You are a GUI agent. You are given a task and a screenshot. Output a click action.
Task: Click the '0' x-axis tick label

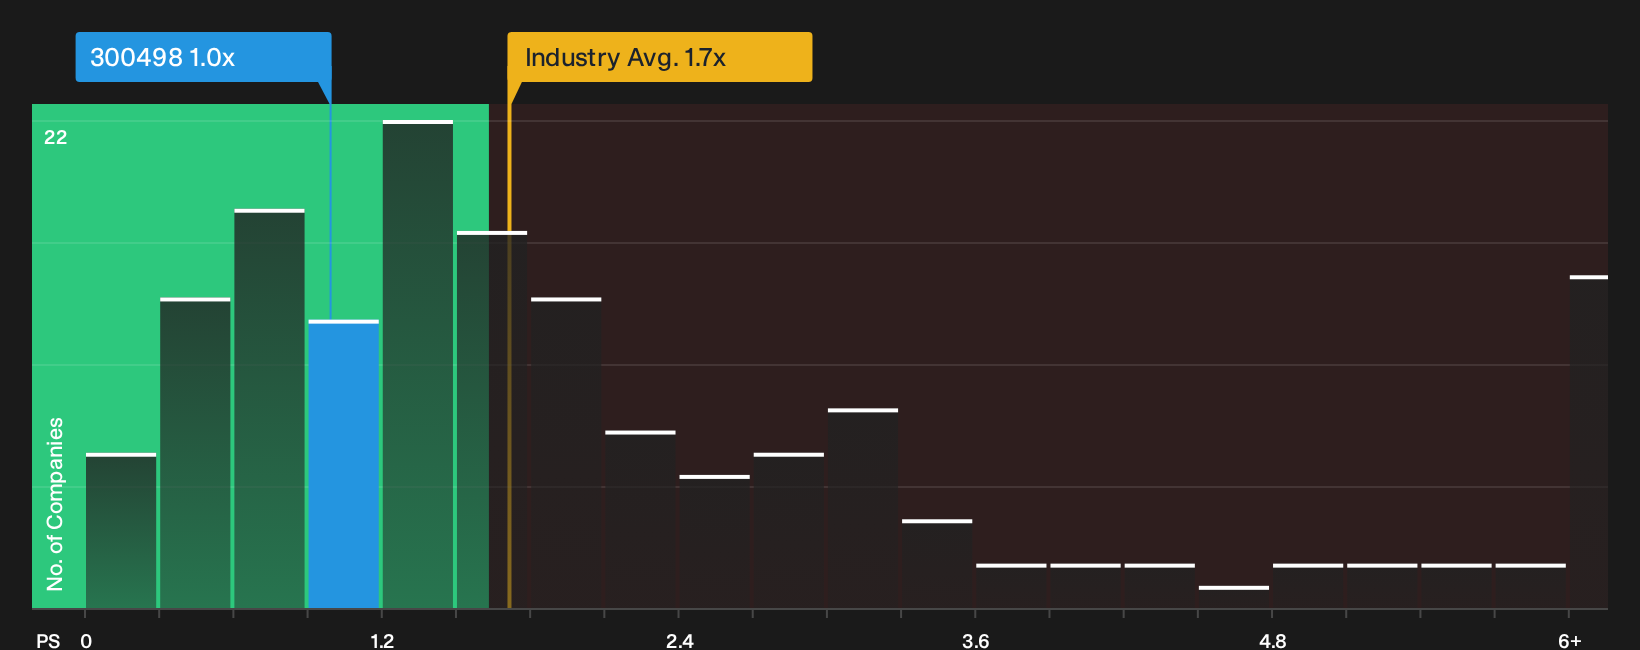[86, 640]
